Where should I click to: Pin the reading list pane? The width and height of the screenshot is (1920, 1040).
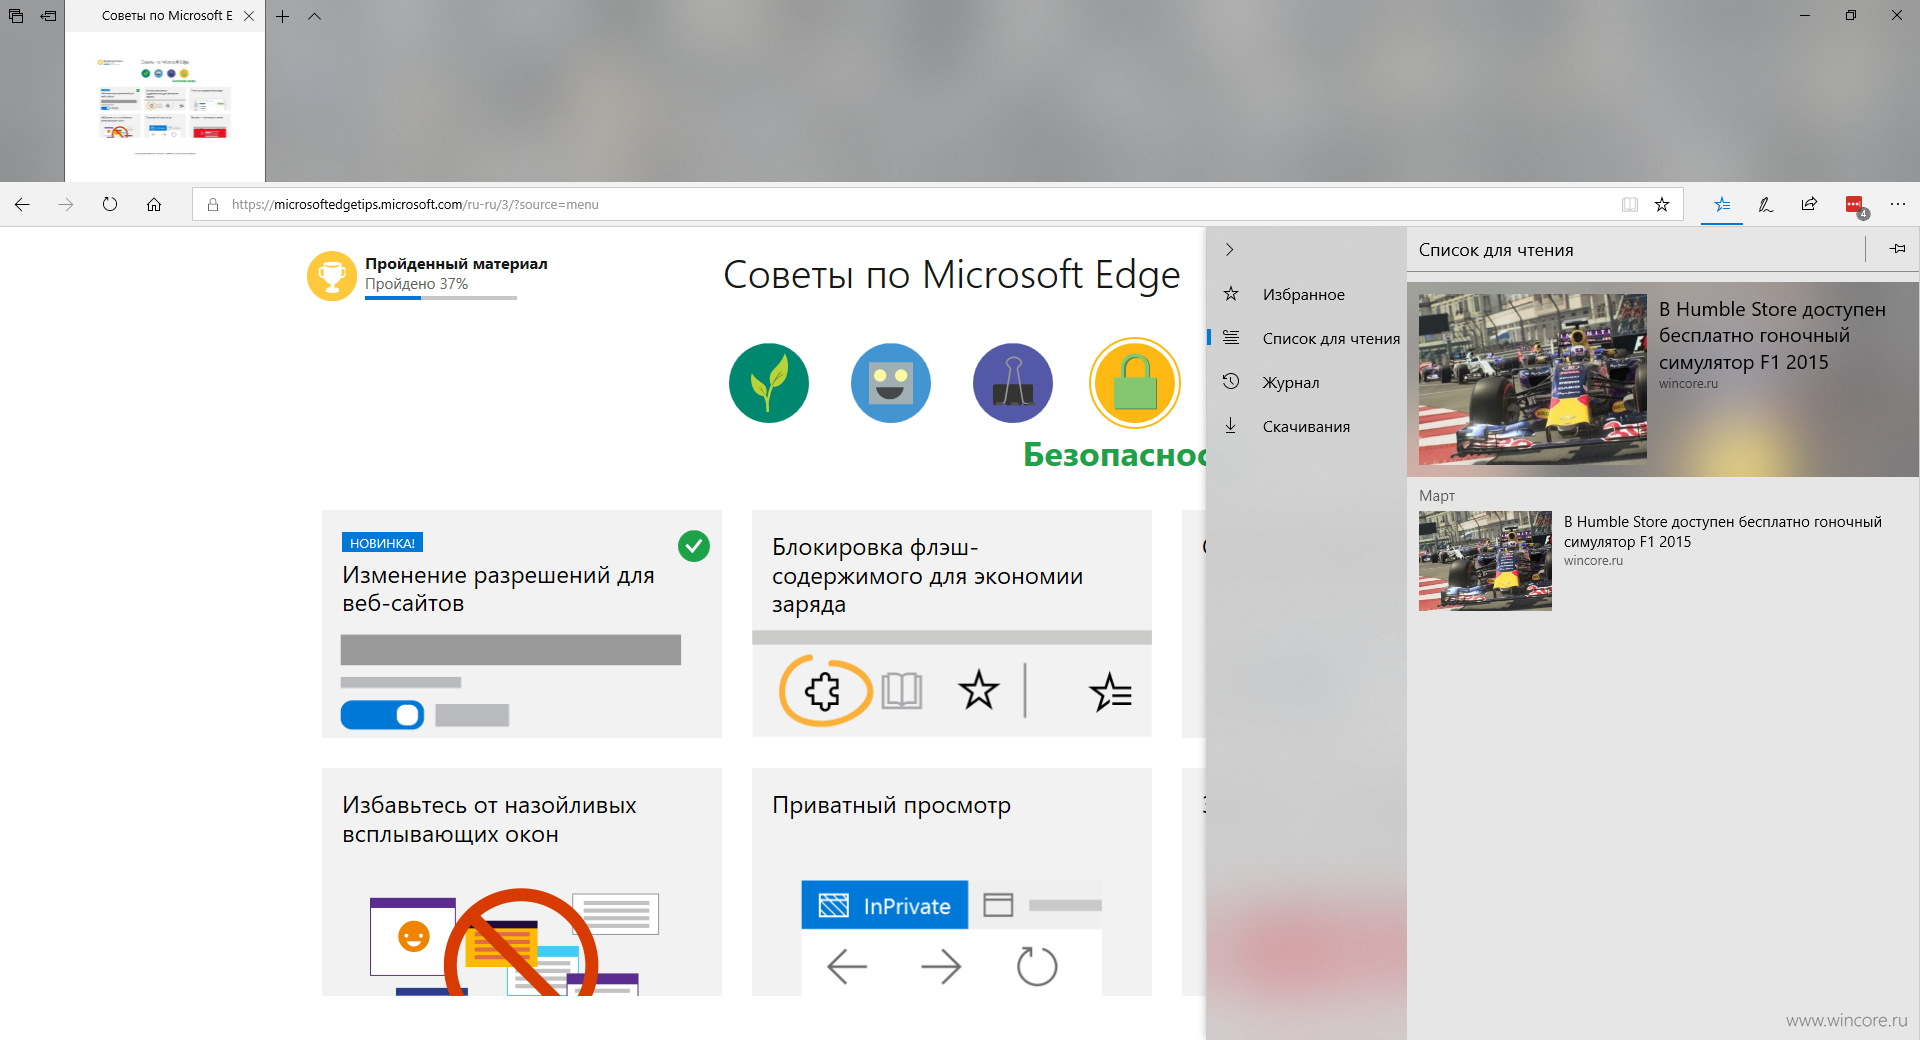pyautogui.click(x=1897, y=249)
